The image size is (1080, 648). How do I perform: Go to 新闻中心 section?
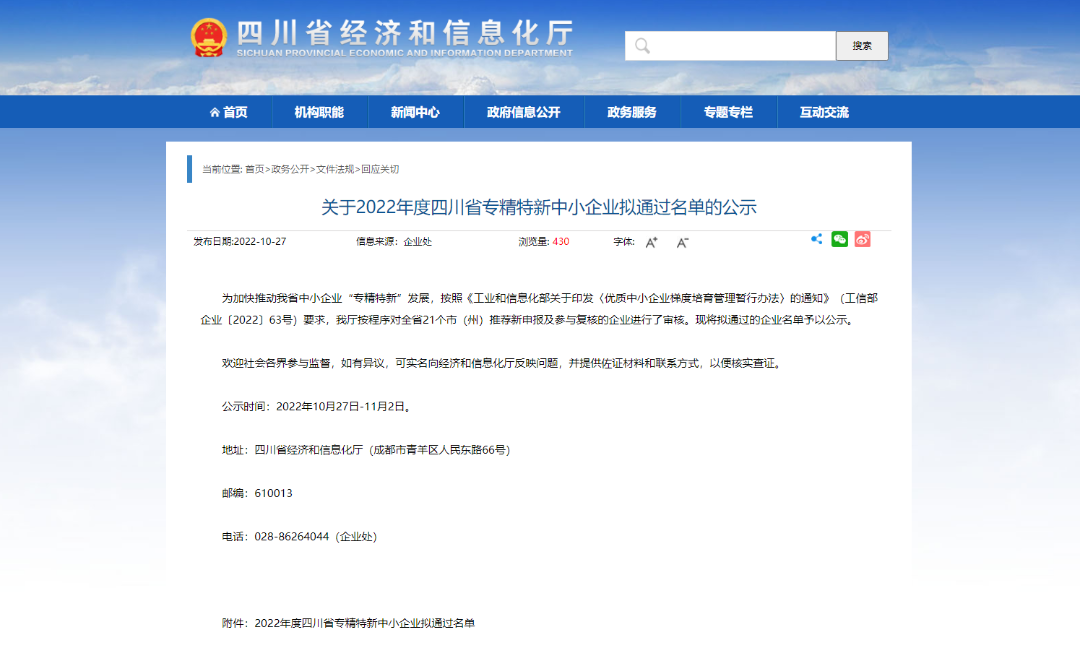point(415,112)
